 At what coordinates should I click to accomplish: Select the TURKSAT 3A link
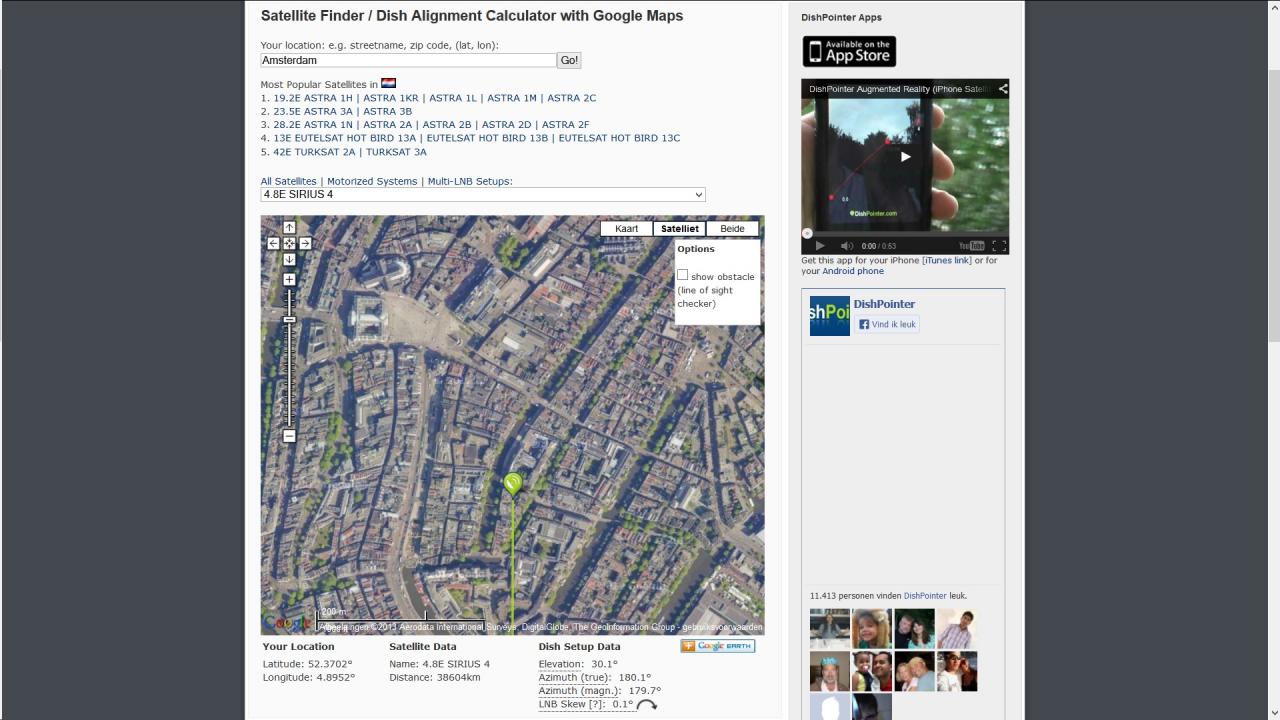point(396,152)
